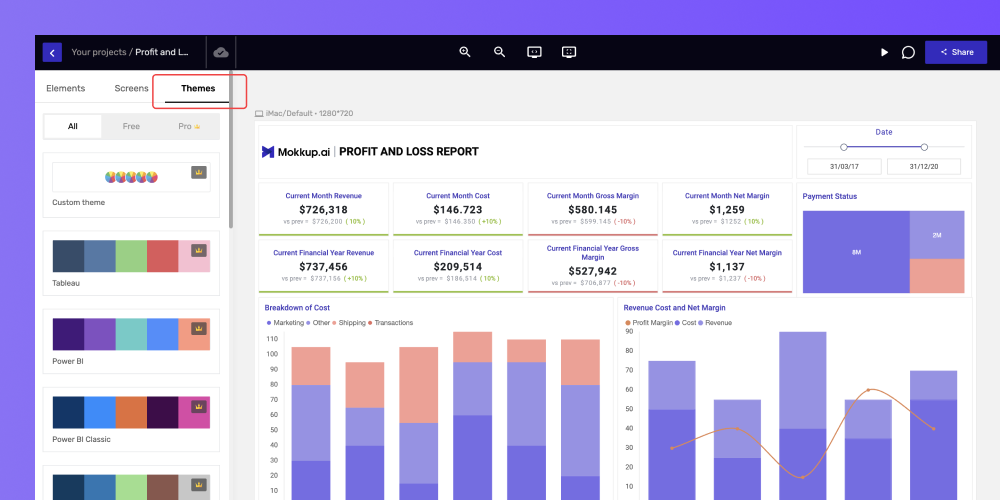Zoom in with the magnifier plus icon
This screenshot has width=1000, height=500.
(465, 52)
